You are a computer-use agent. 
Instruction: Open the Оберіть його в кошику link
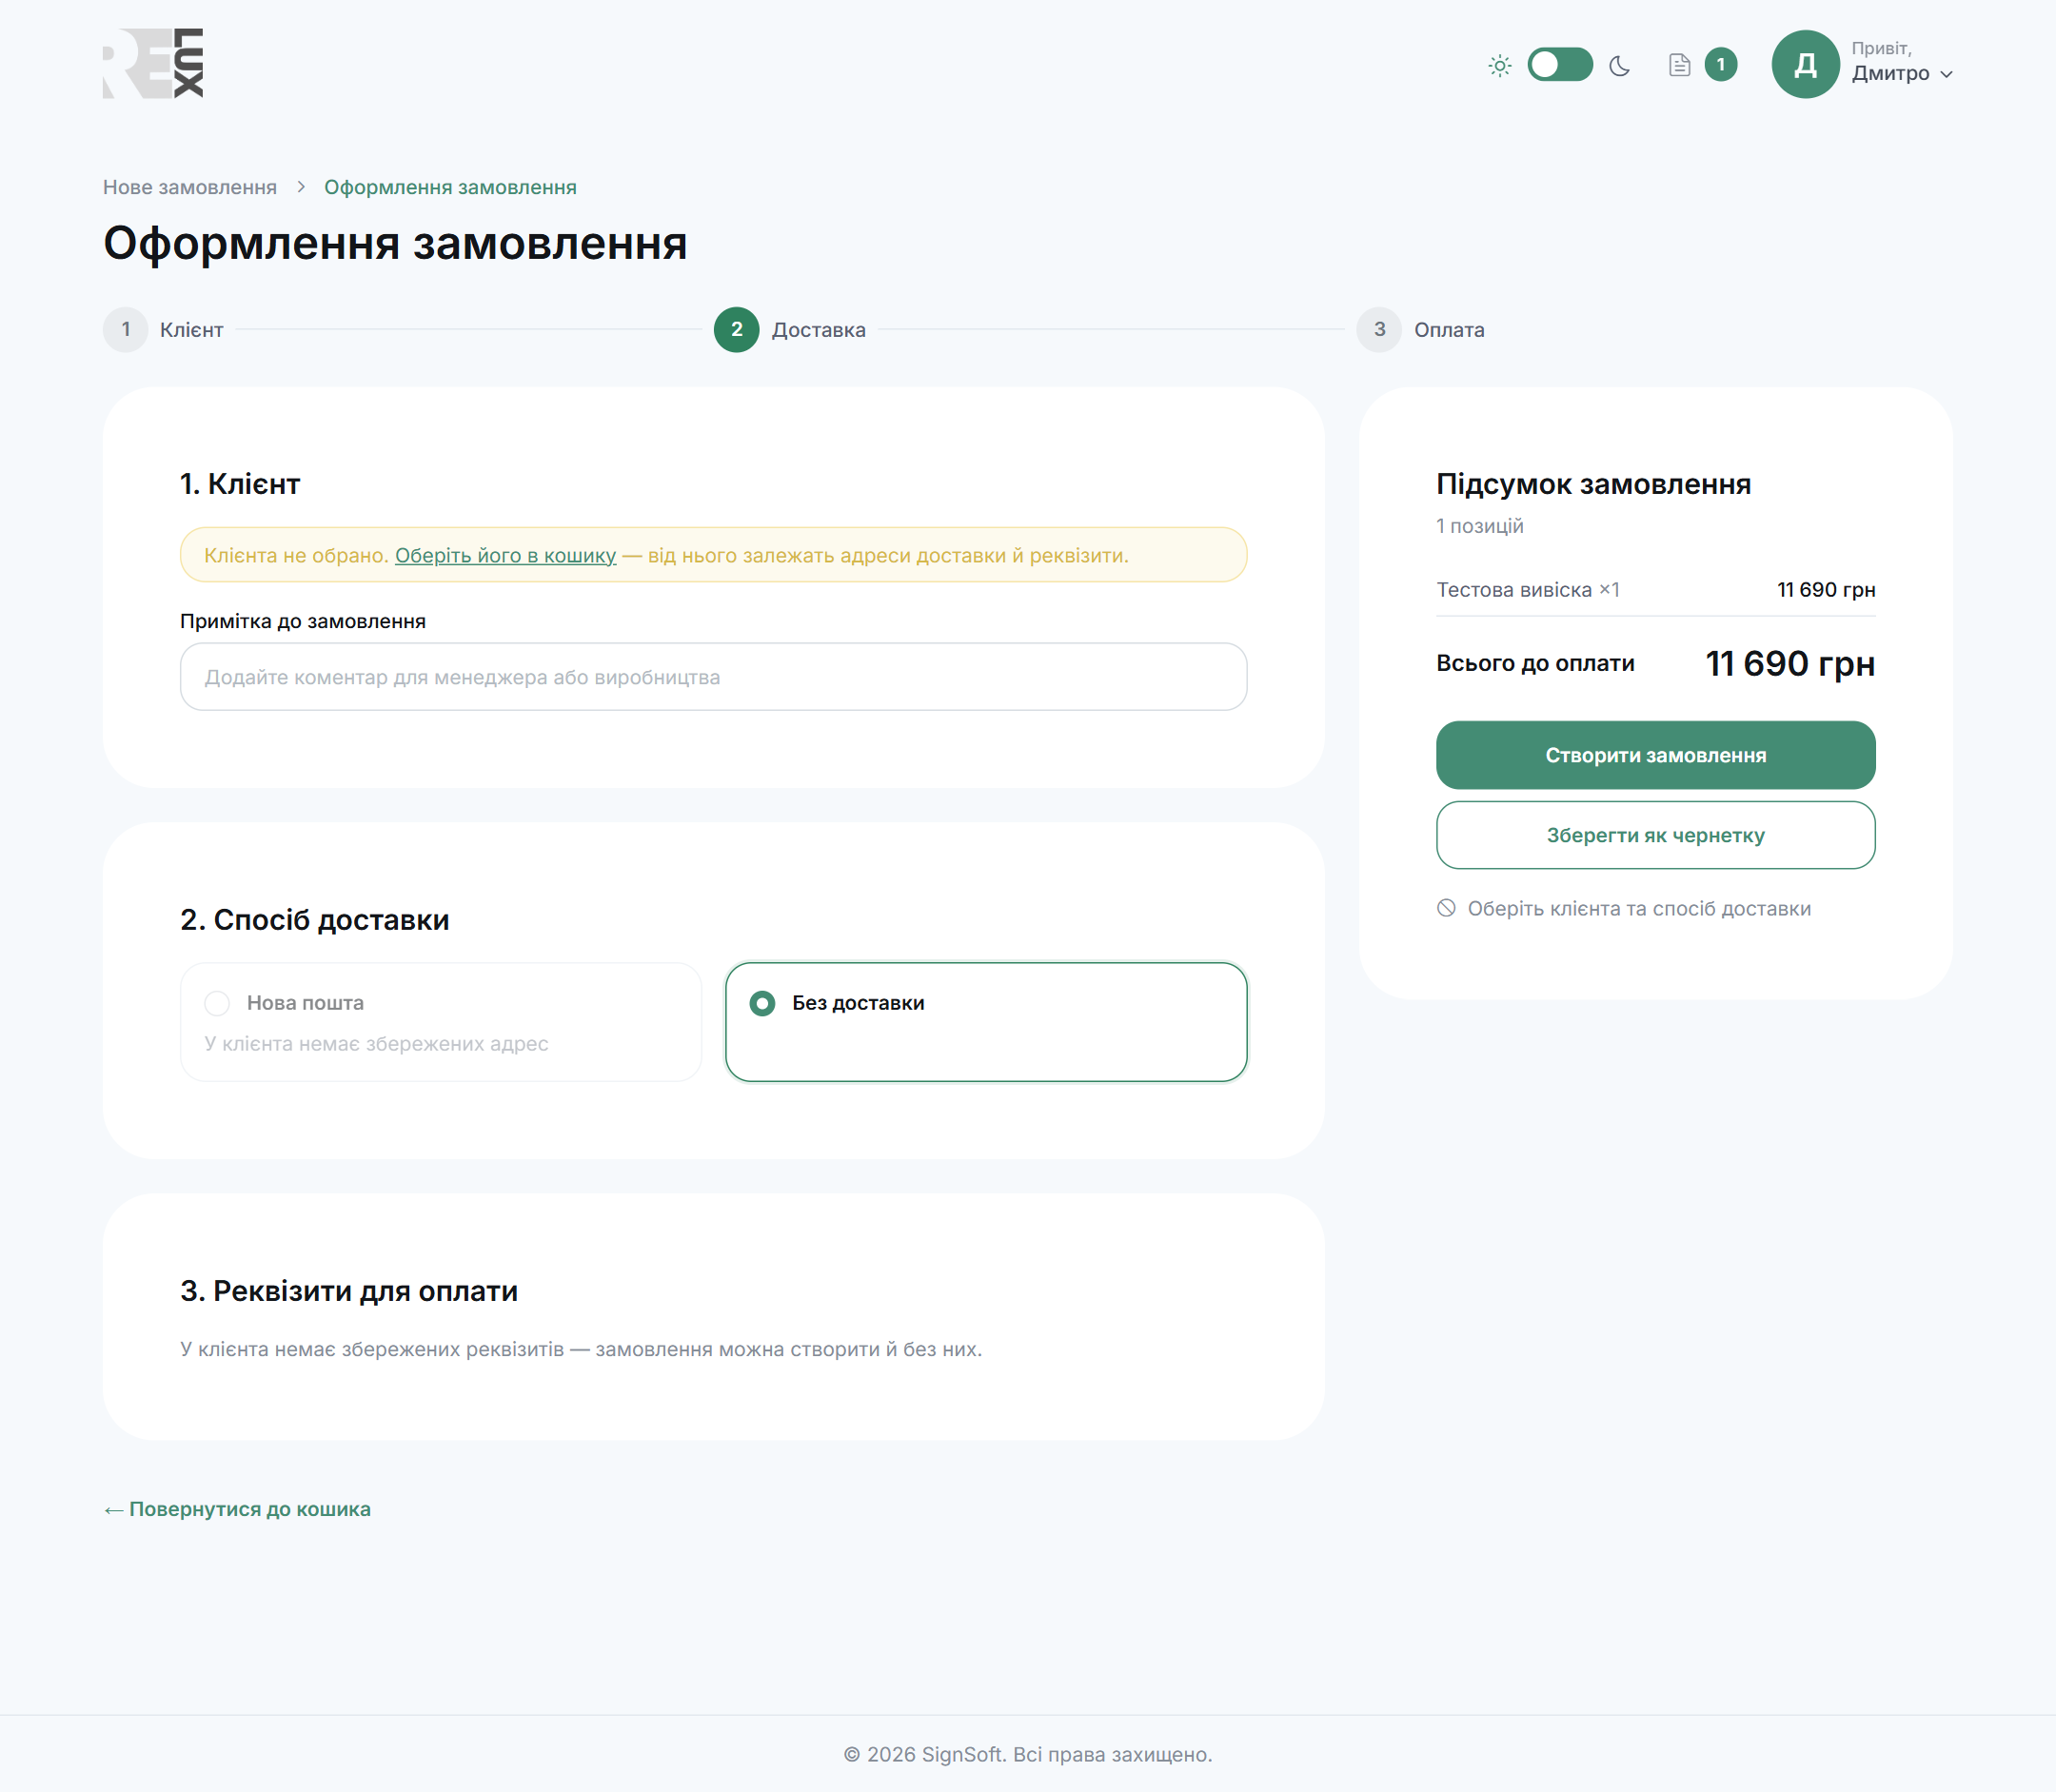point(505,555)
